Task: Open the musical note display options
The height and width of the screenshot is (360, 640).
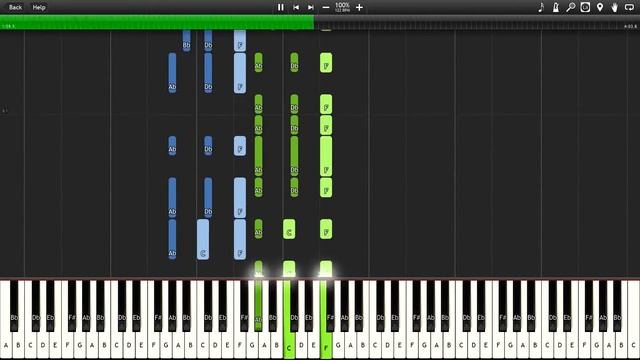Action: (541, 7)
